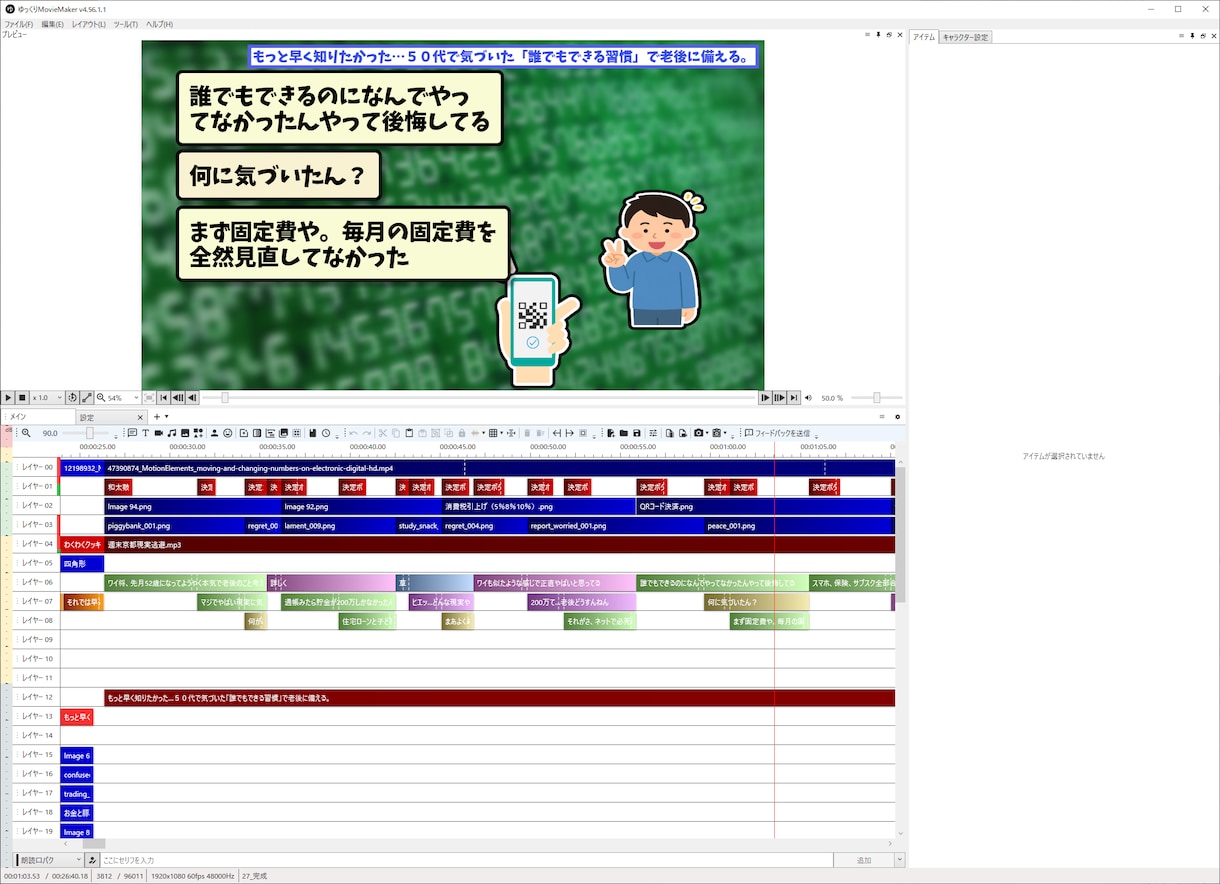
Task: Add an image item from the toolbar
Action: 185,433
